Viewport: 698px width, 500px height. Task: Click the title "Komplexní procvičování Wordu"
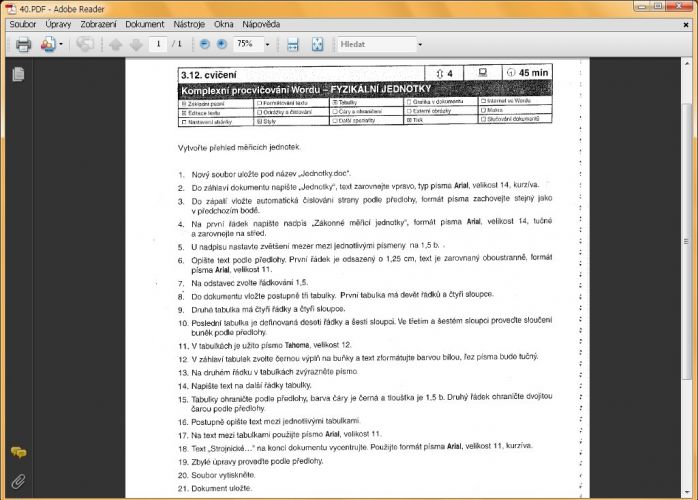point(251,90)
